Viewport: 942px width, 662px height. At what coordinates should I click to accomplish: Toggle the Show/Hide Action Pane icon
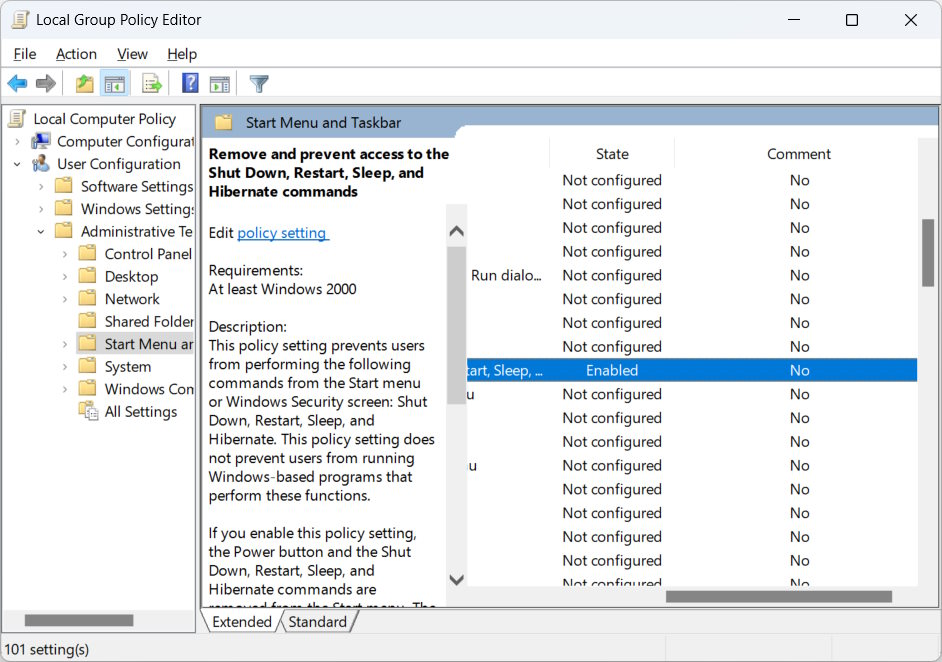[220, 83]
